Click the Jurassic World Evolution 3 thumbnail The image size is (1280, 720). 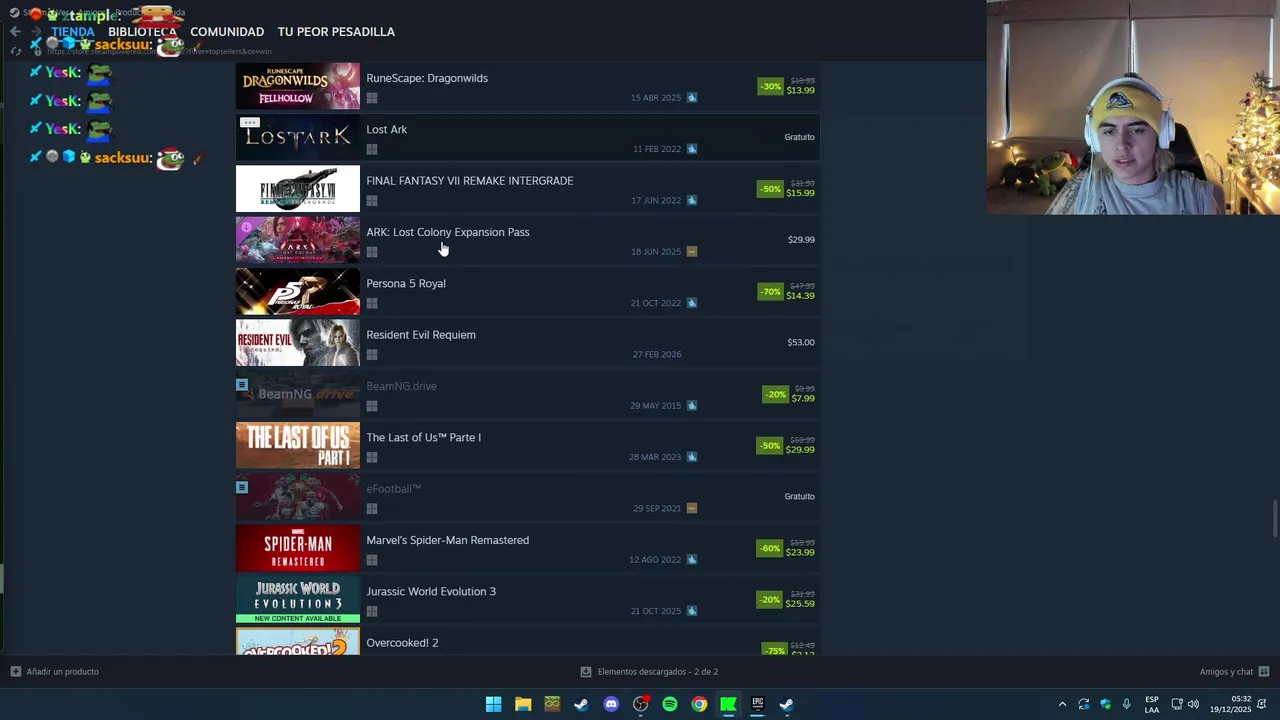298,599
